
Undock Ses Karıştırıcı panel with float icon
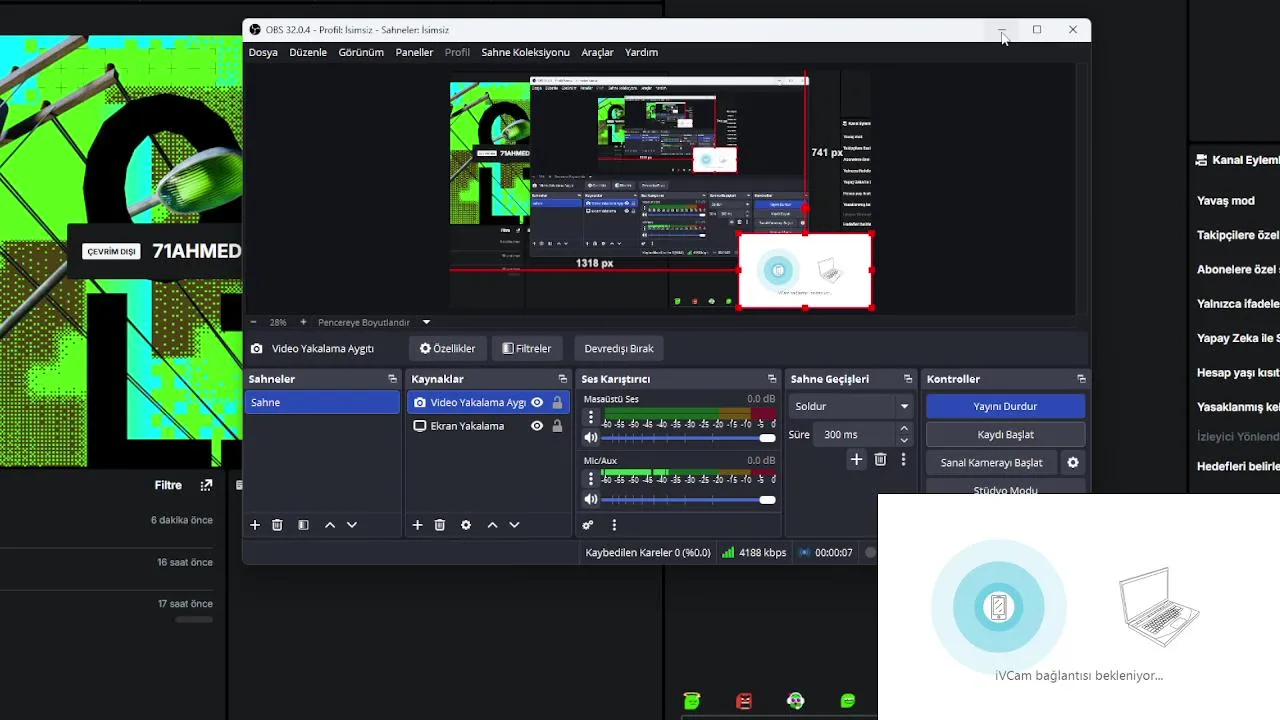772,379
